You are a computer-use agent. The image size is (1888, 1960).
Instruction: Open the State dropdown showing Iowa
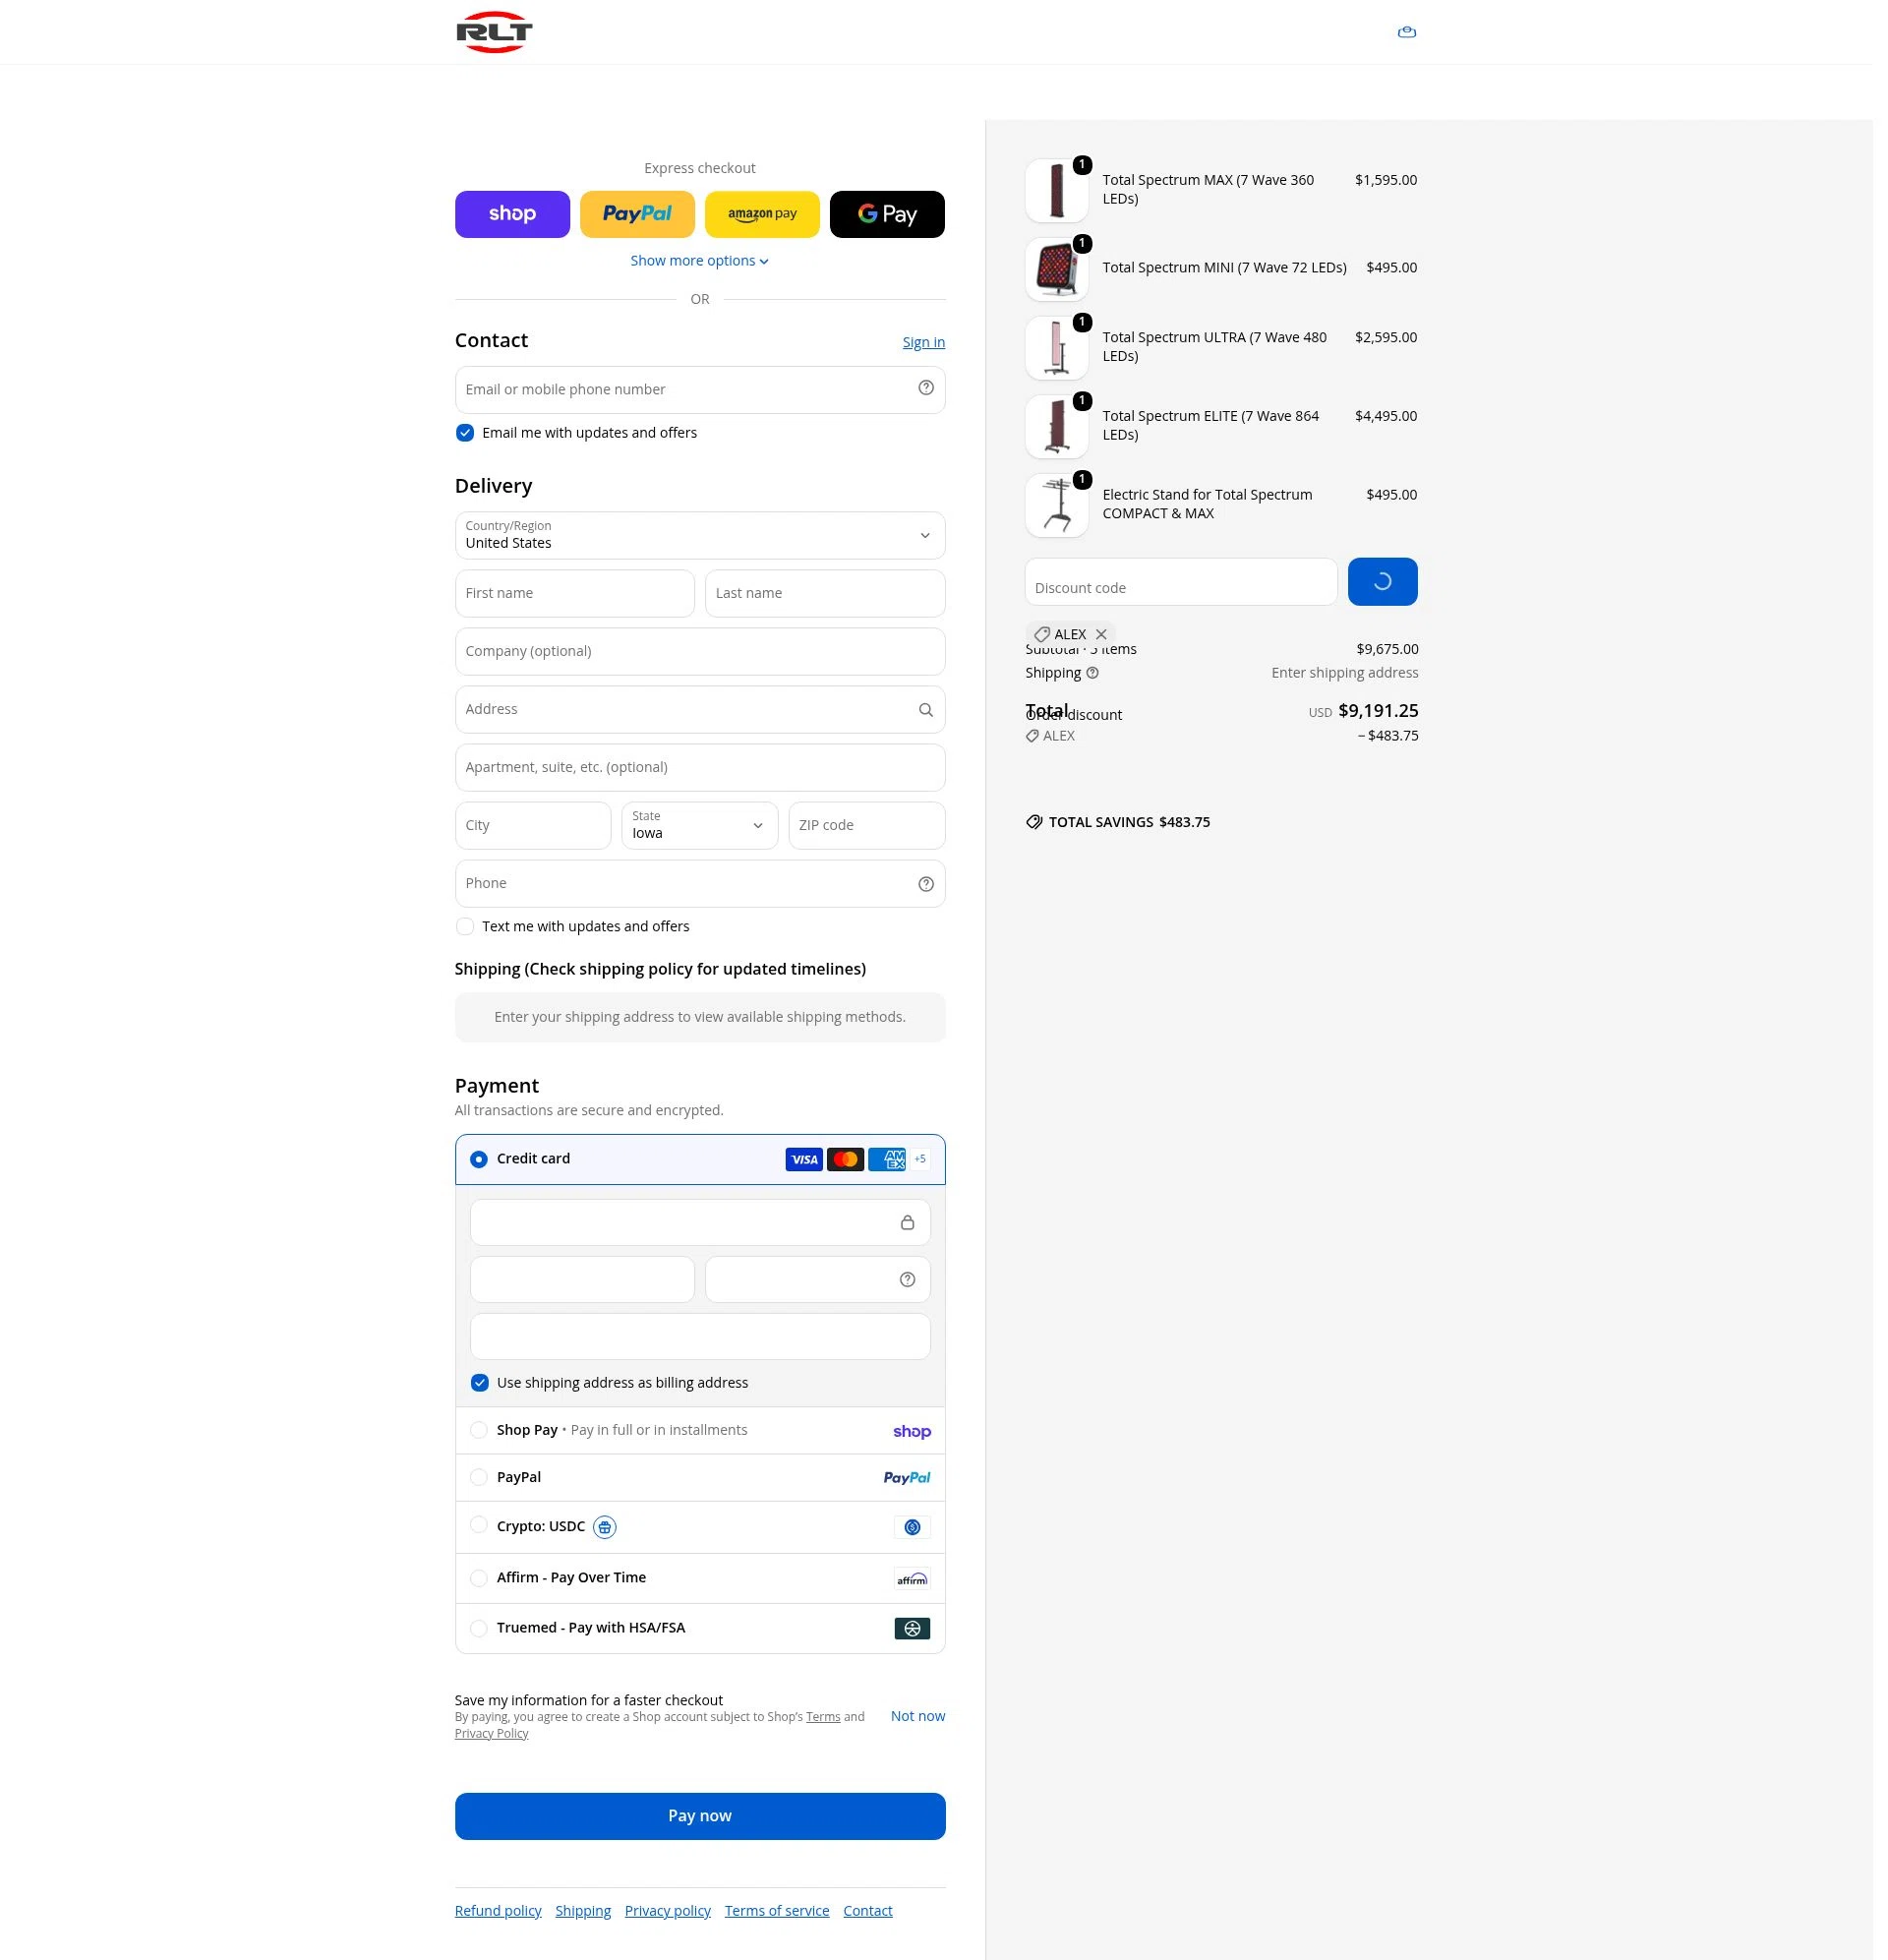[700, 826]
